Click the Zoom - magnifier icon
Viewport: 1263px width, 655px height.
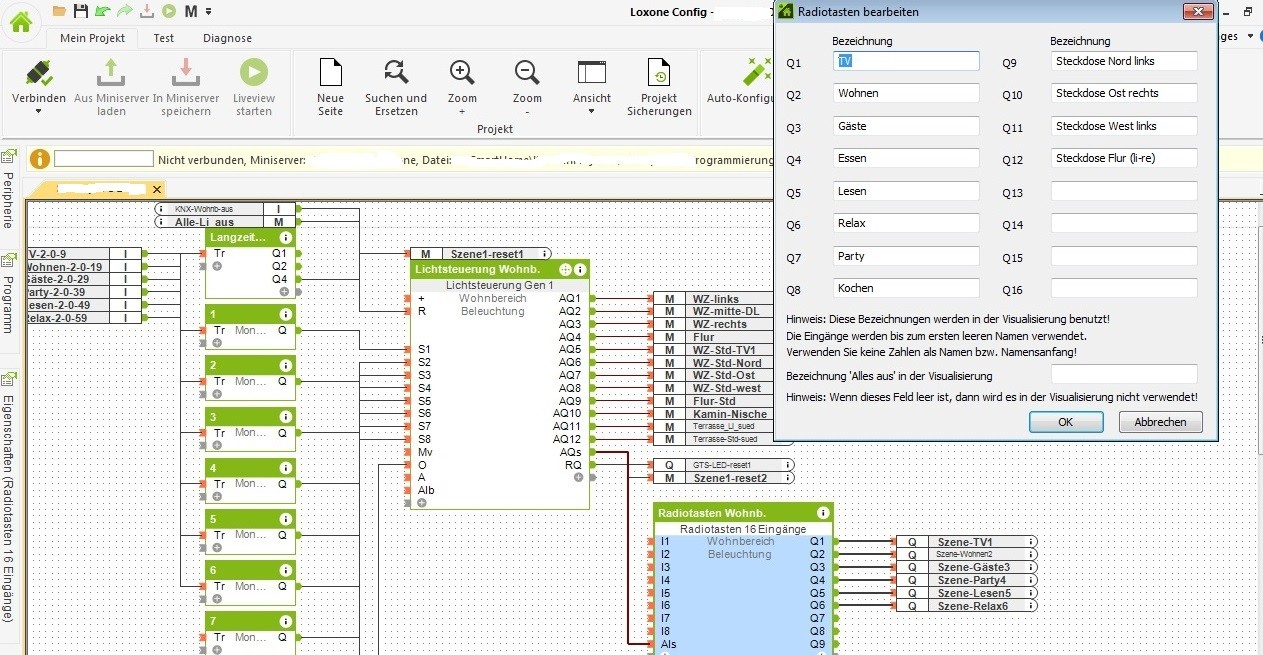[527, 74]
